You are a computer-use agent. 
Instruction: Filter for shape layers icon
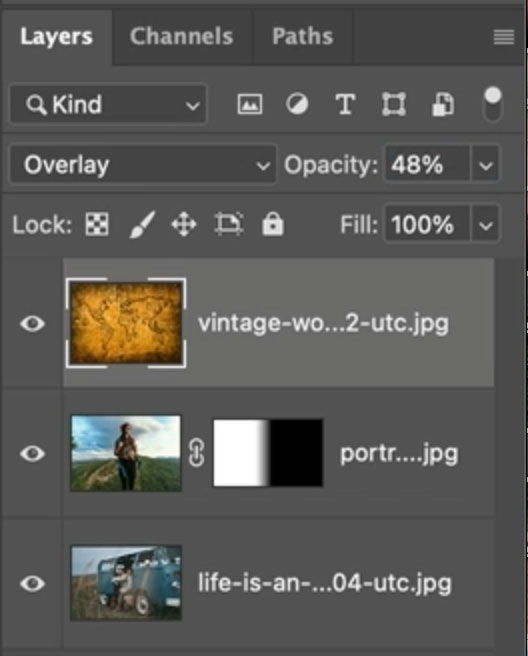pyautogui.click(x=393, y=104)
